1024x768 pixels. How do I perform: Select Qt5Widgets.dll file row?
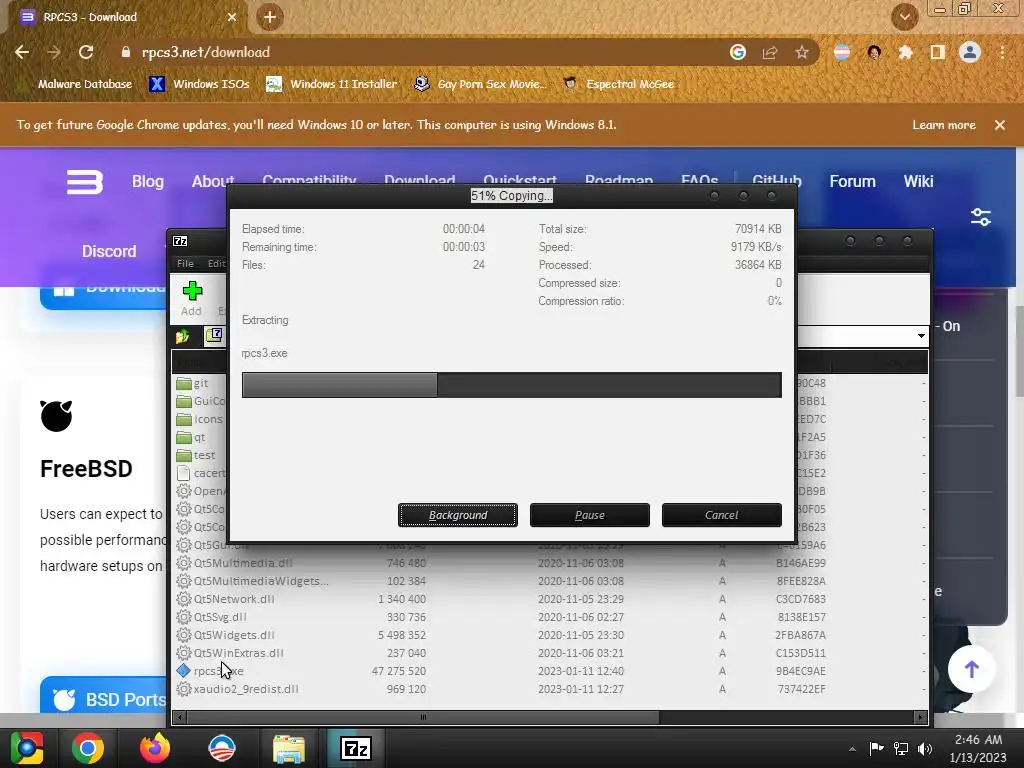[x=549, y=635]
